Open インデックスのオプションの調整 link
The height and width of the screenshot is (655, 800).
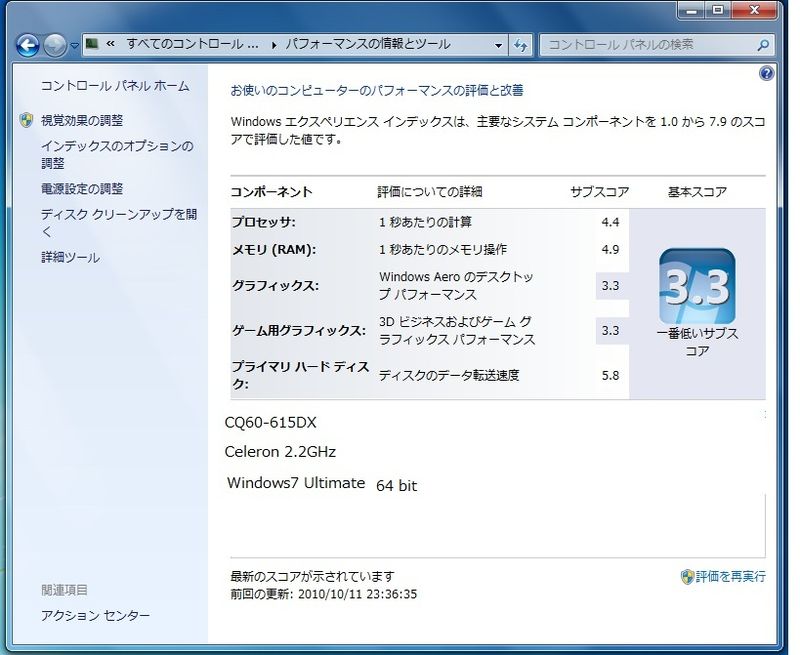point(117,155)
